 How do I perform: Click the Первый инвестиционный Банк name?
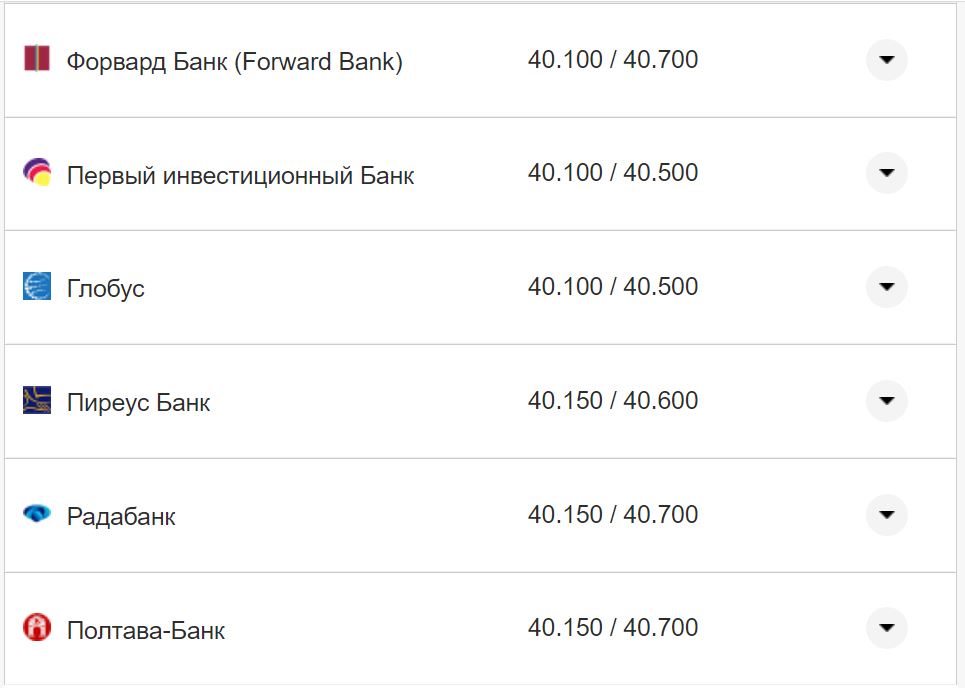240,174
